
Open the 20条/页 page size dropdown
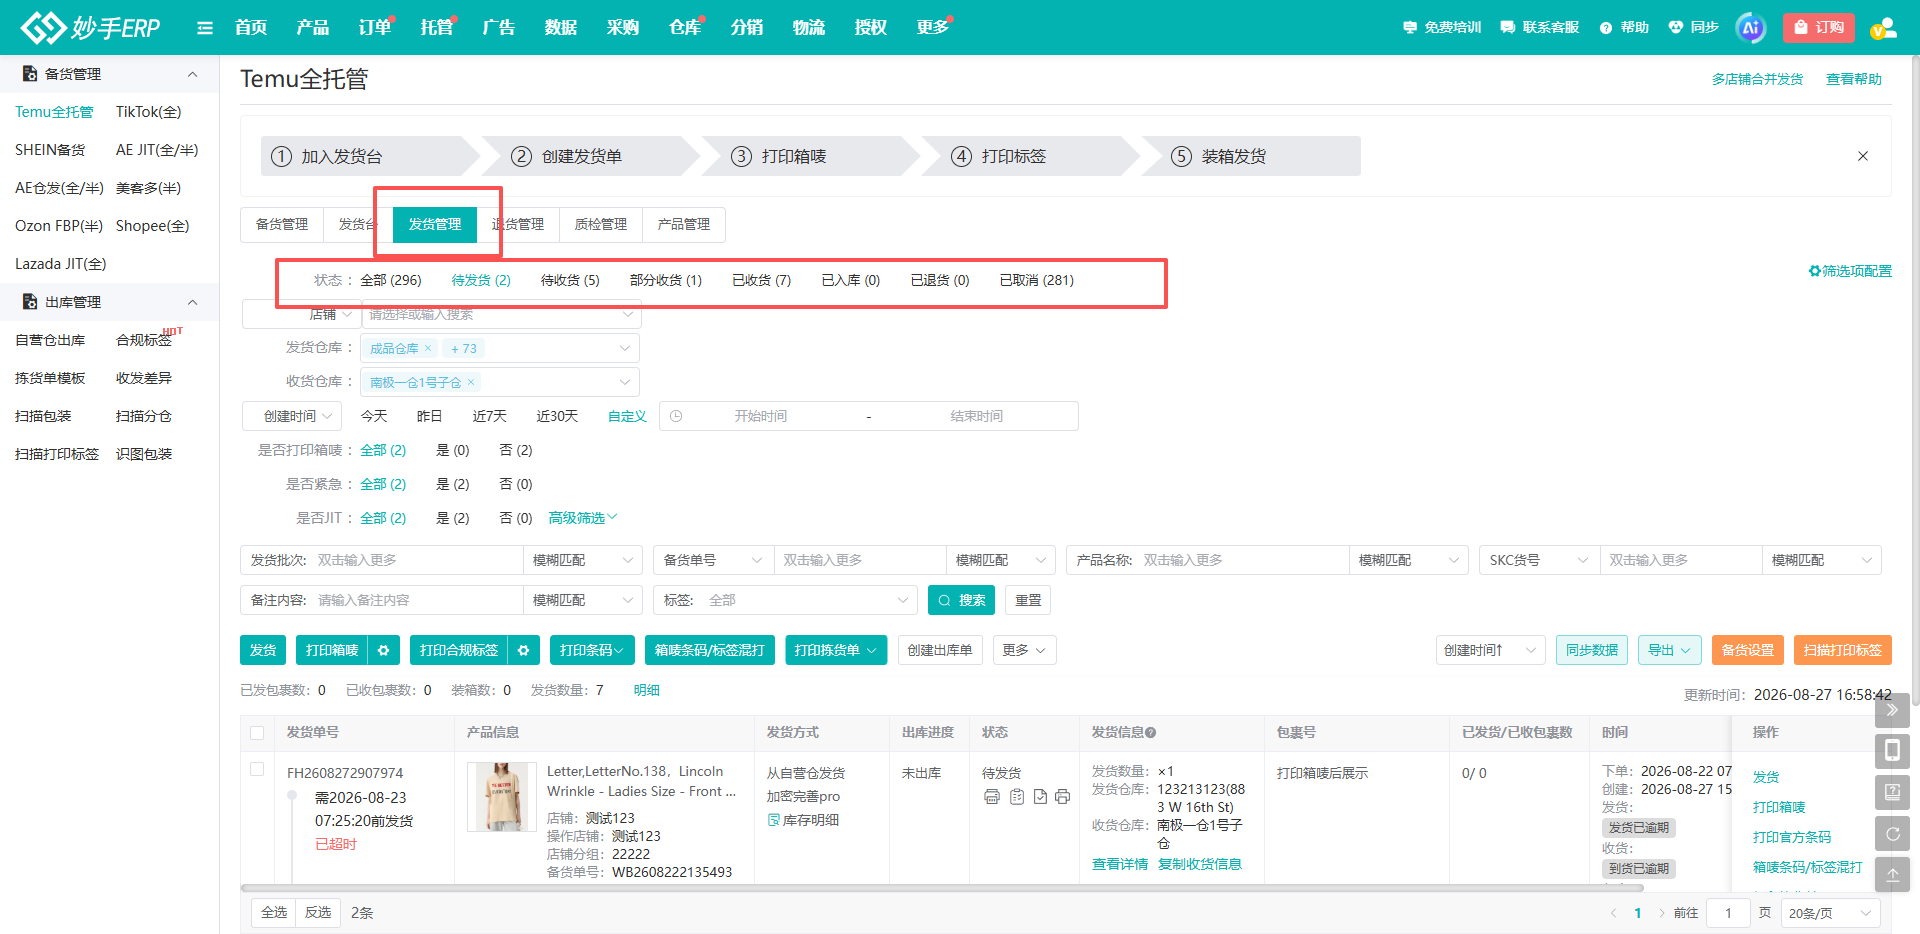[1830, 913]
